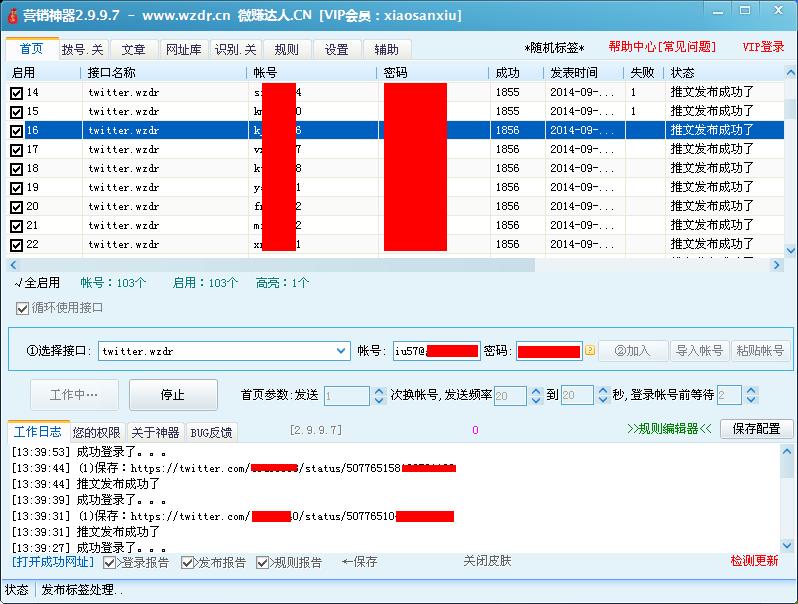The height and width of the screenshot is (604, 798).
Task: Click the 保存配置 button
Action: 756,429
